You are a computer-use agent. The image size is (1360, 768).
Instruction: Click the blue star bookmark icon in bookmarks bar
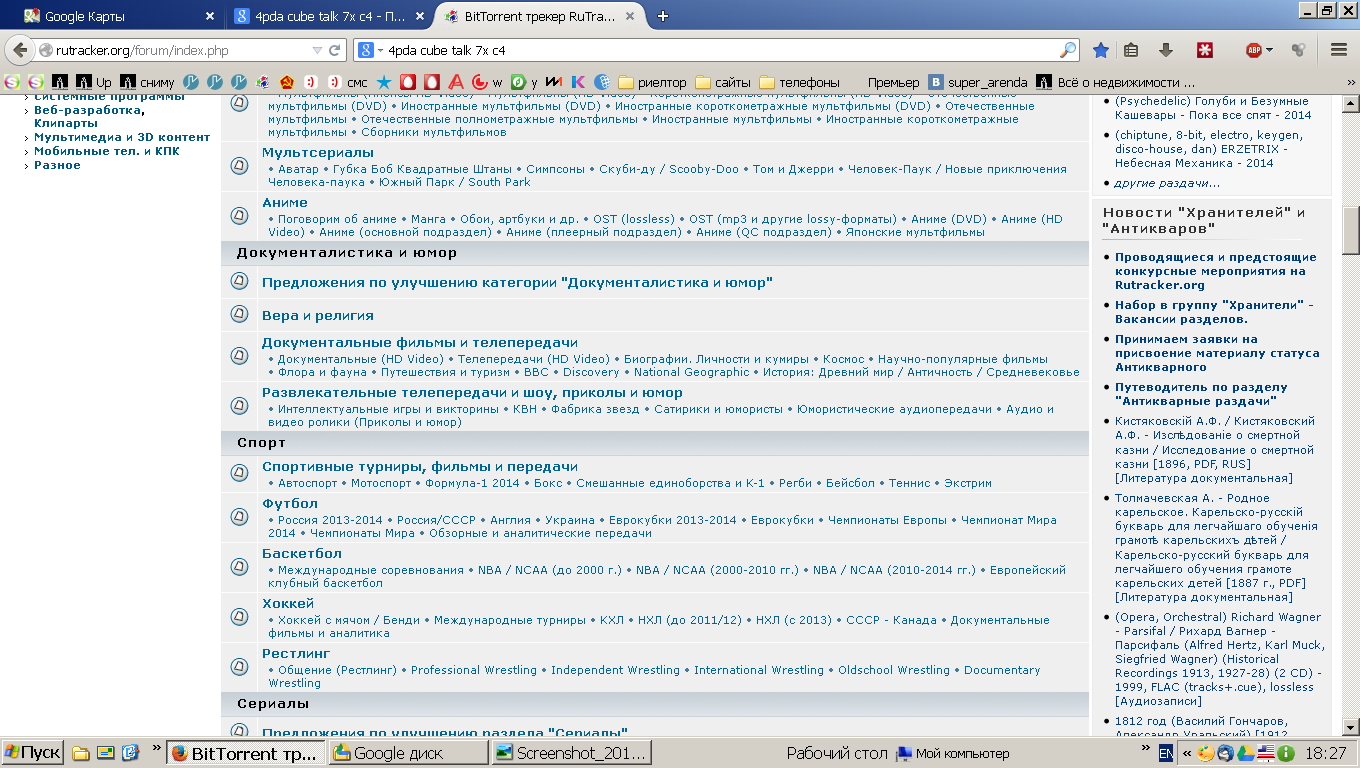384,82
